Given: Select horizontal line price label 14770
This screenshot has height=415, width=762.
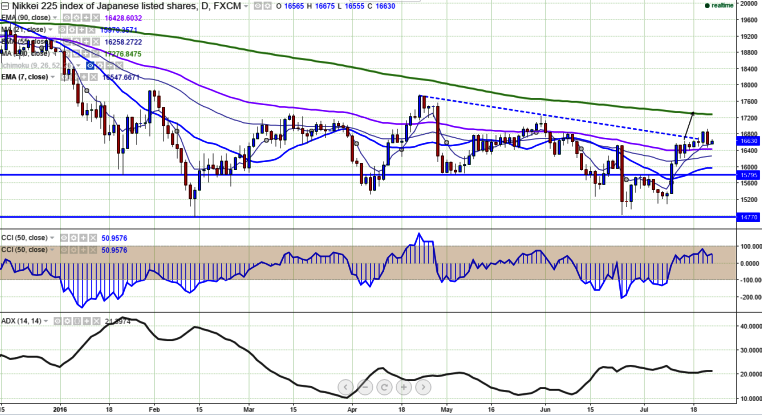Looking at the screenshot, I should coord(748,218).
